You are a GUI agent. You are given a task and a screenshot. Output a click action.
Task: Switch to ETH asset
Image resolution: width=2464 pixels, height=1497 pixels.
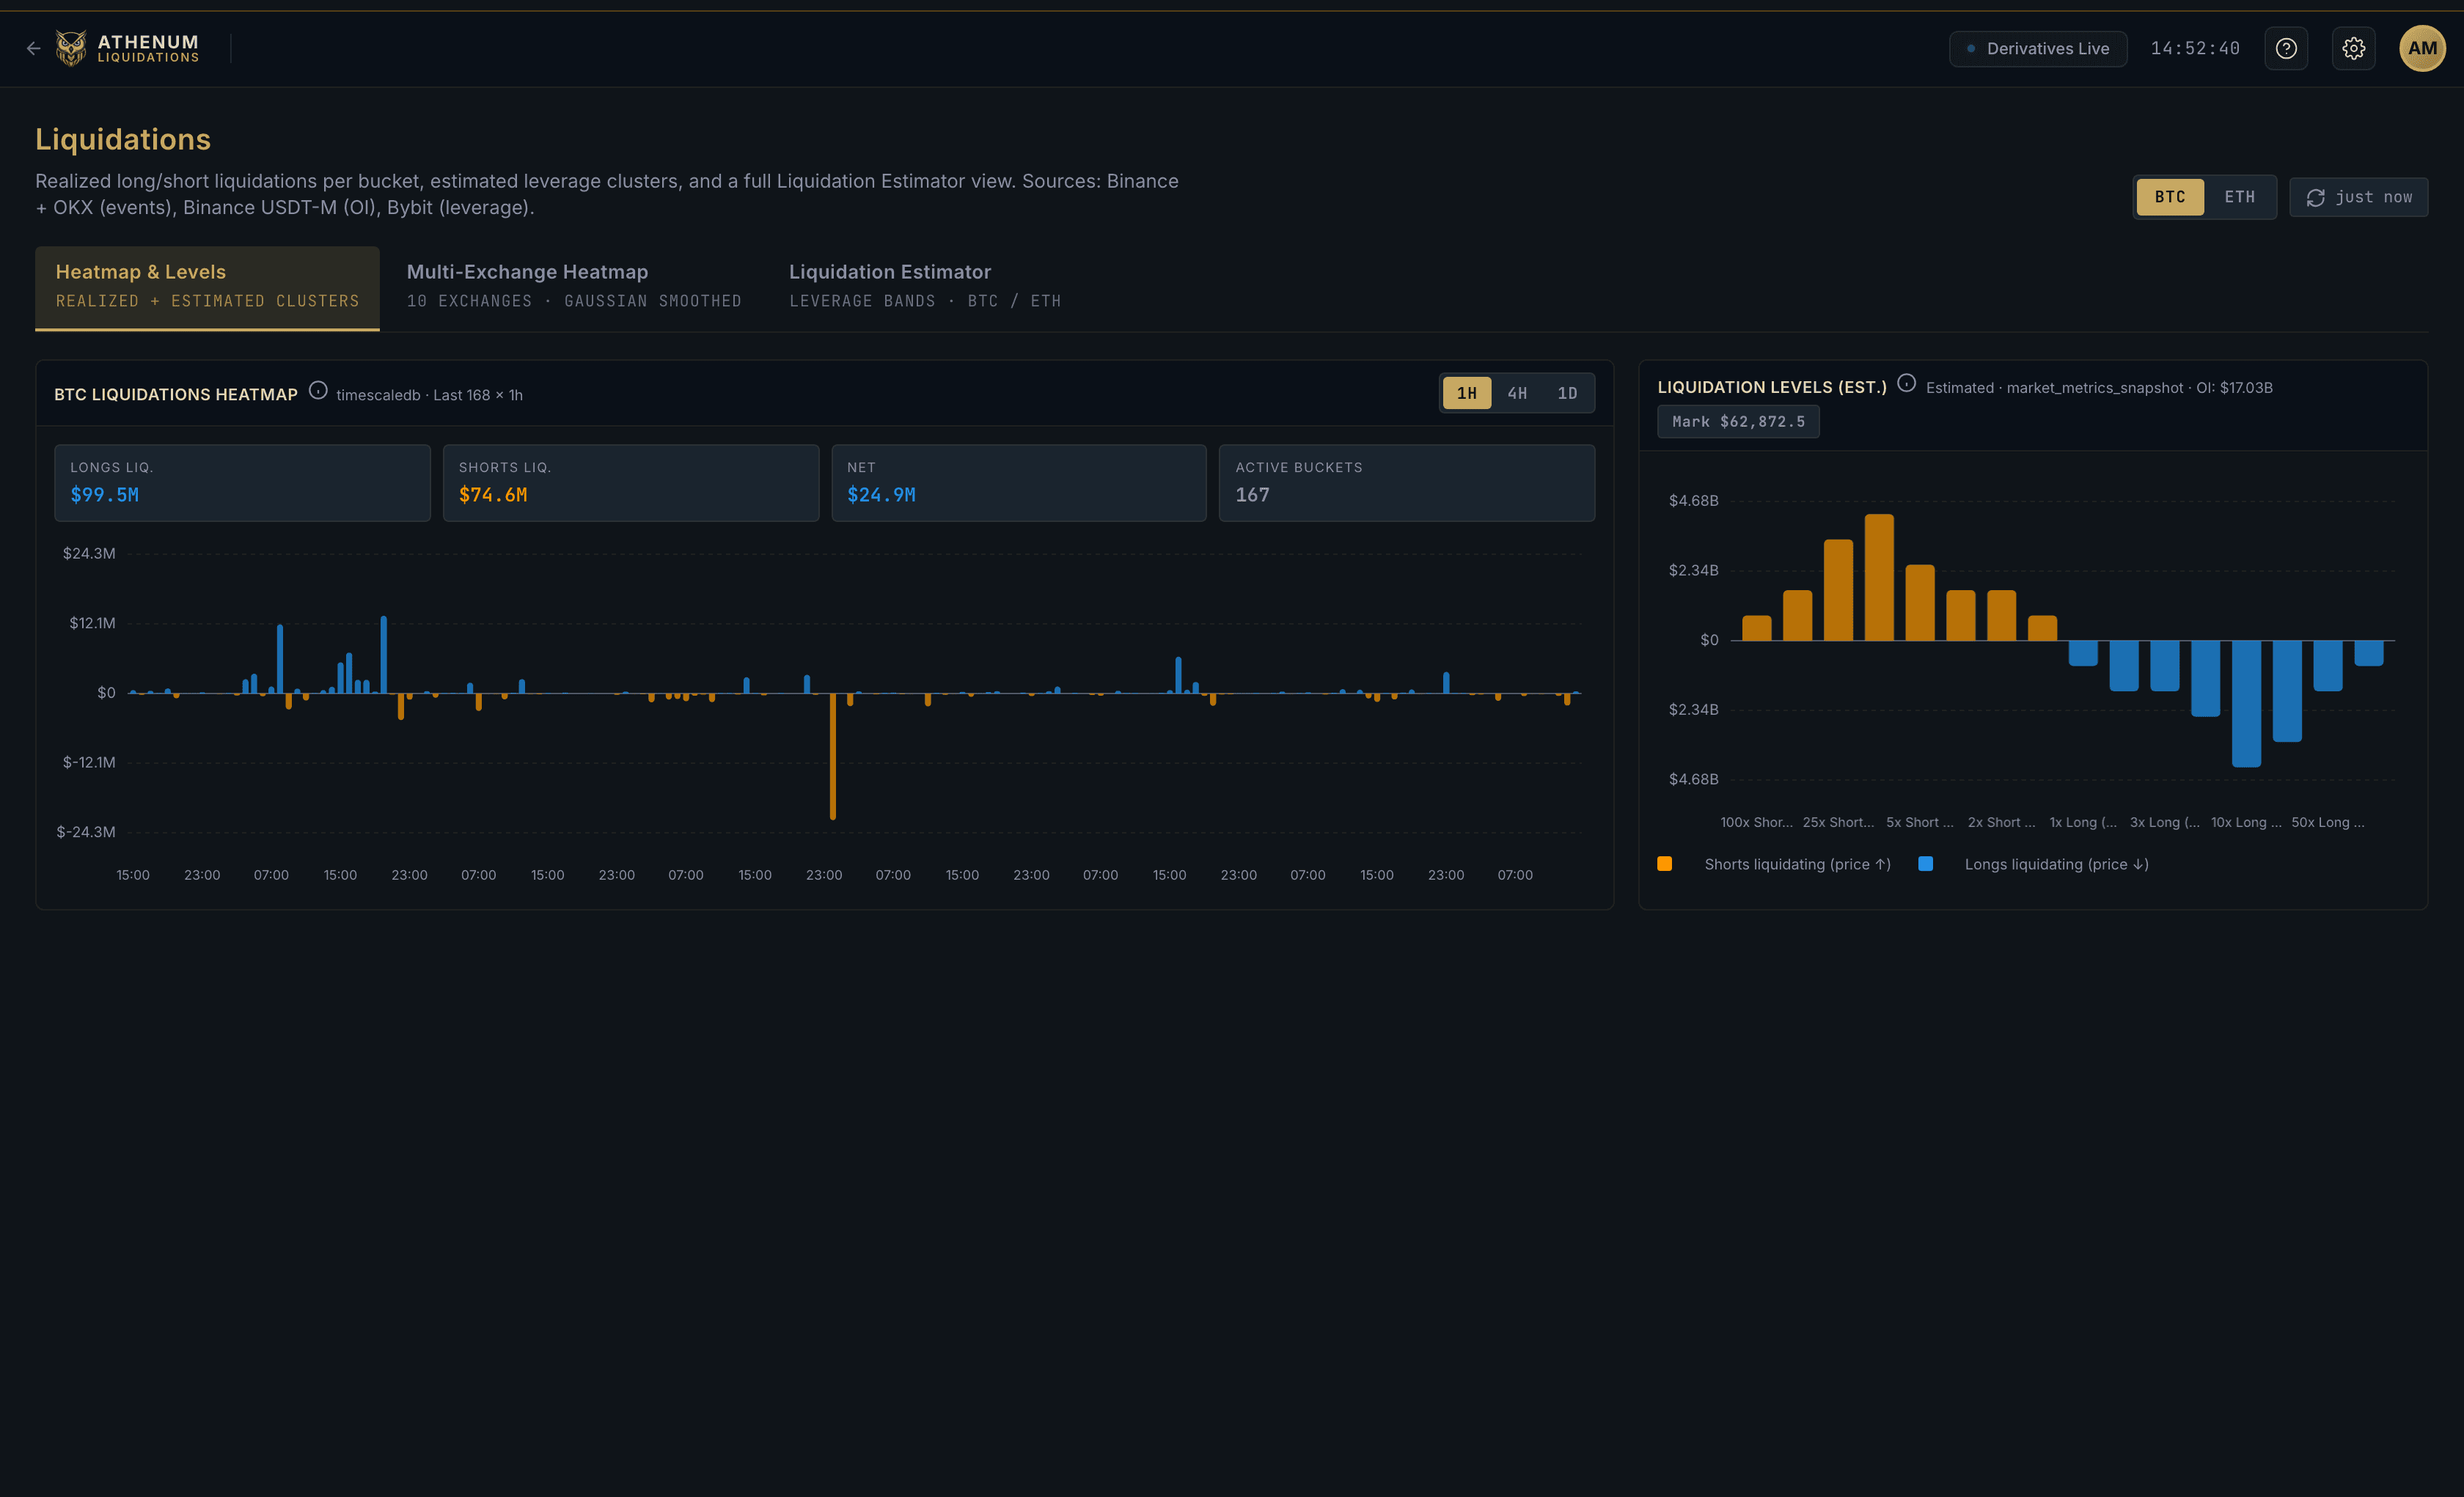tap(2239, 197)
